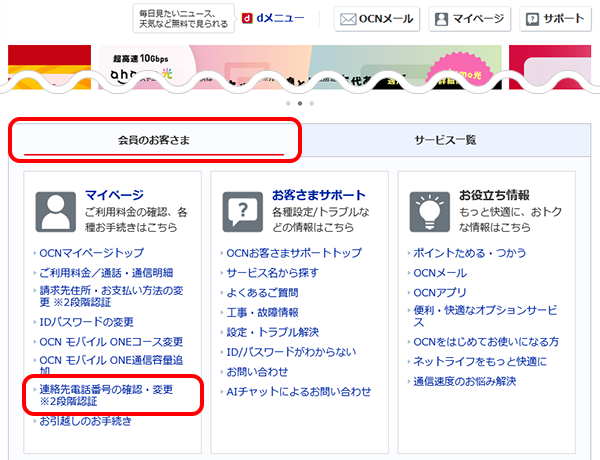The image size is (600, 460).
Task: Open OCNお客さまサポートトップ link
Action: [x=294, y=253]
